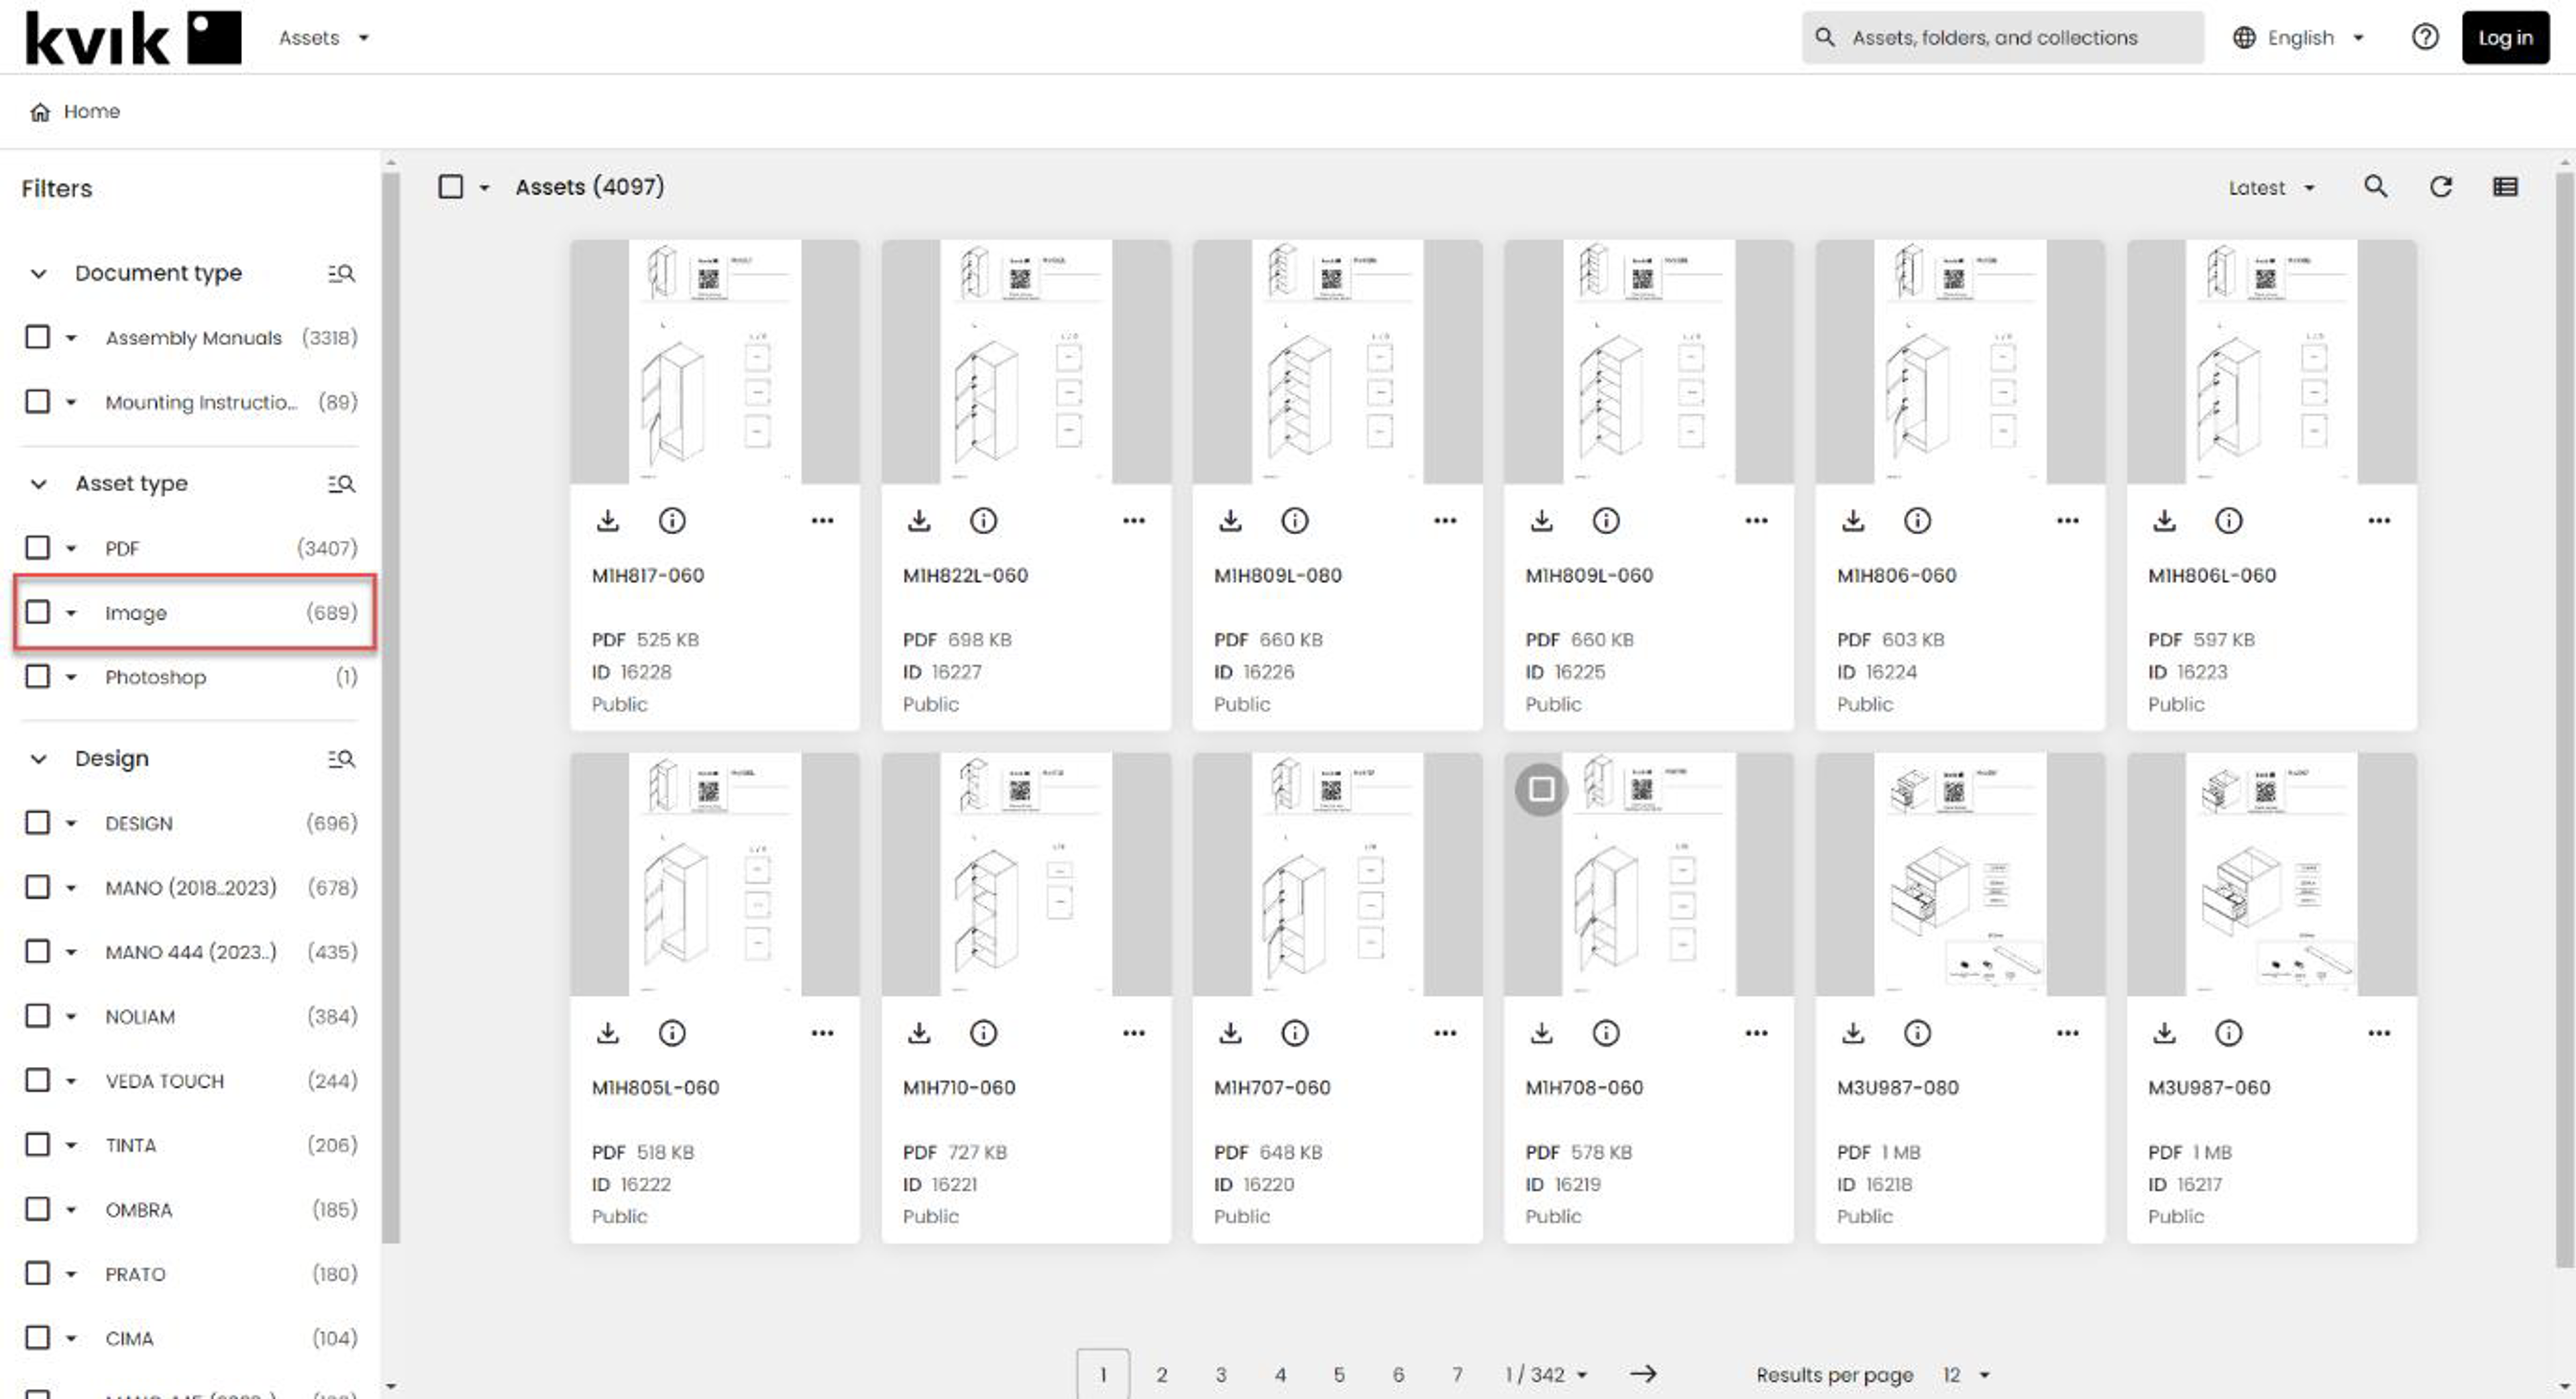Download the M1H817-060 asset

pos(607,520)
